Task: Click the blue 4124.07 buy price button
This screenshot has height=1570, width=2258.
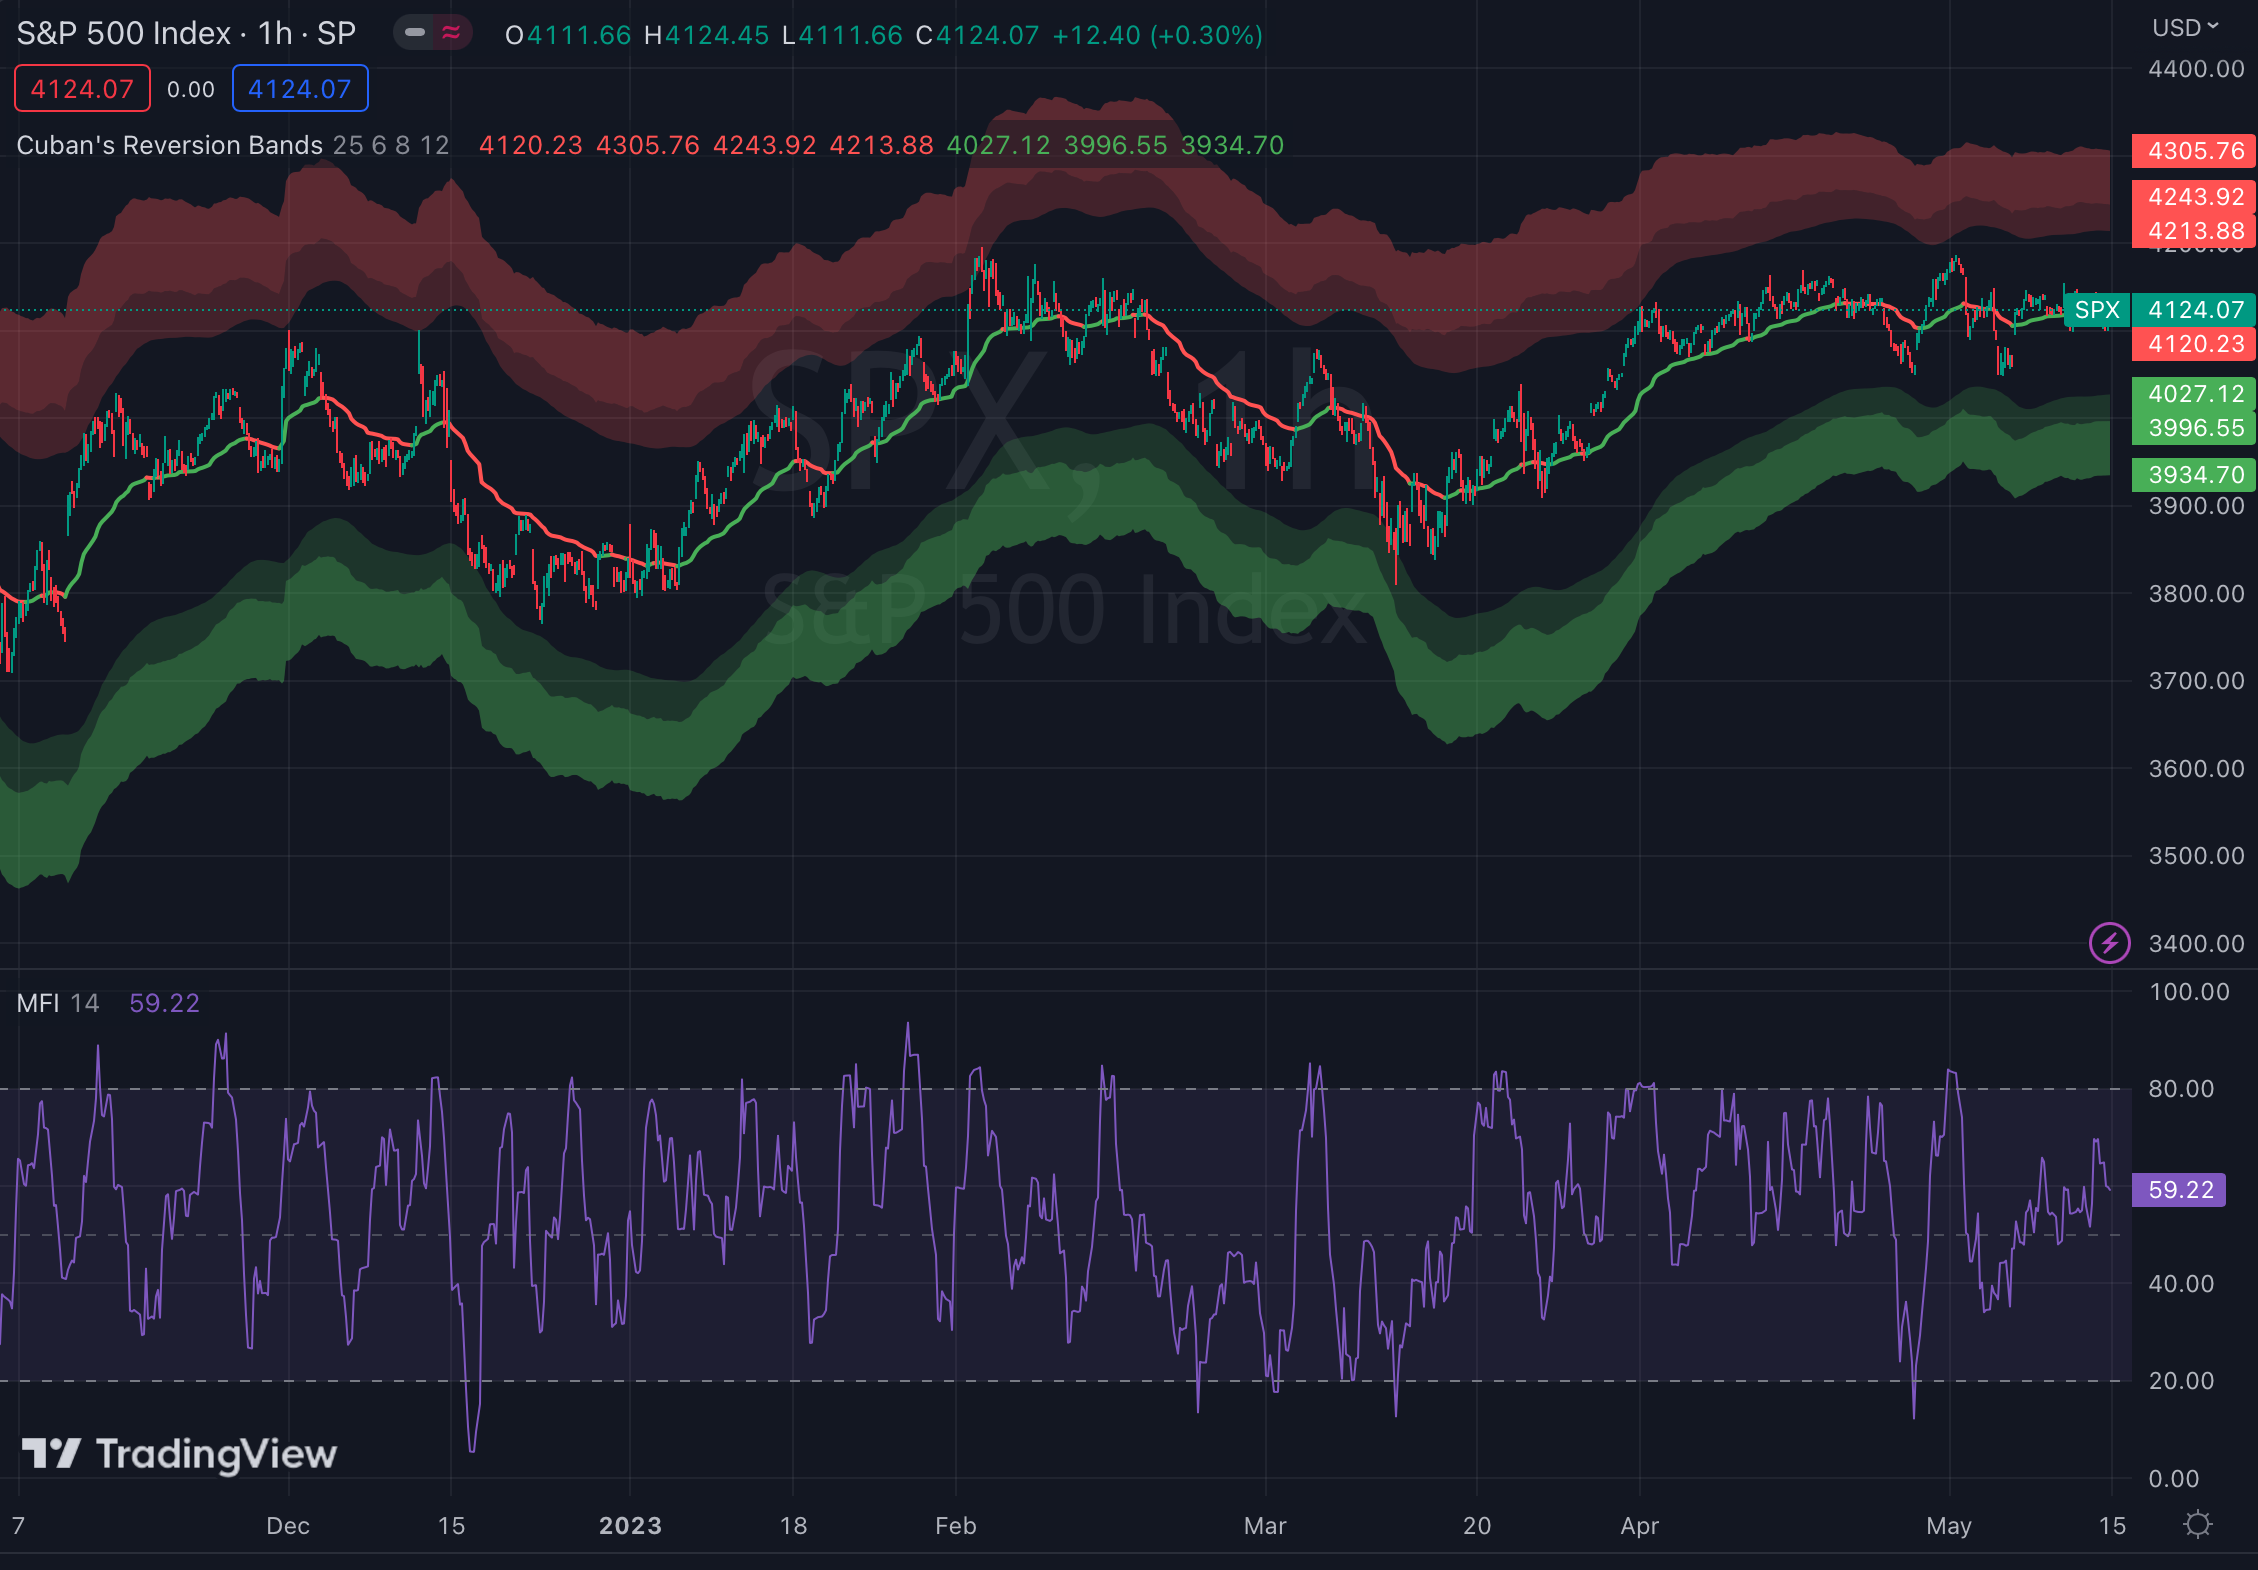Action: pos(299,88)
